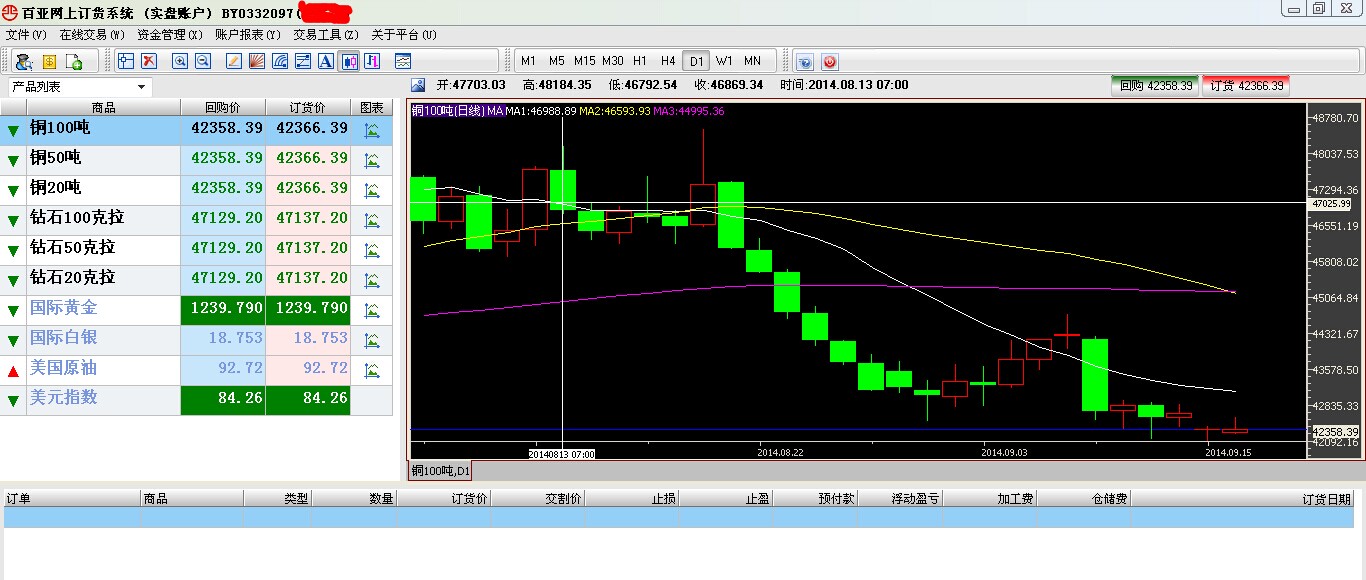1366x580 pixels.
Task: Open chart icon for 钻石50克拉 row
Action: (x=372, y=250)
